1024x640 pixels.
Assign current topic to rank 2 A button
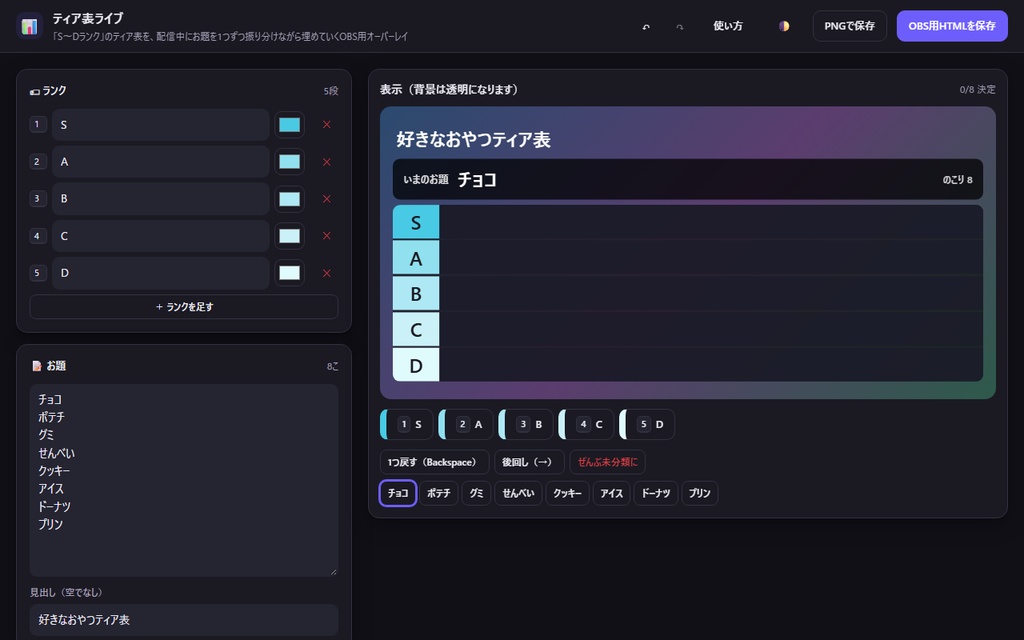coord(466,424)
